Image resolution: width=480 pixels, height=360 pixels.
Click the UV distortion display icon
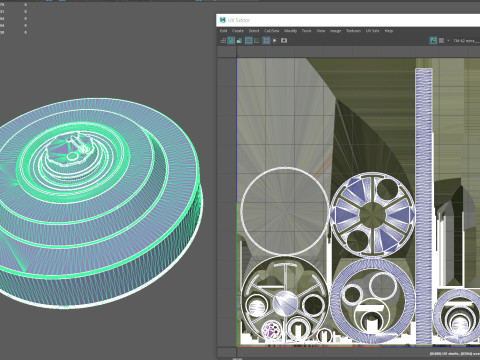pyautogui.click(x=239, y=41)
